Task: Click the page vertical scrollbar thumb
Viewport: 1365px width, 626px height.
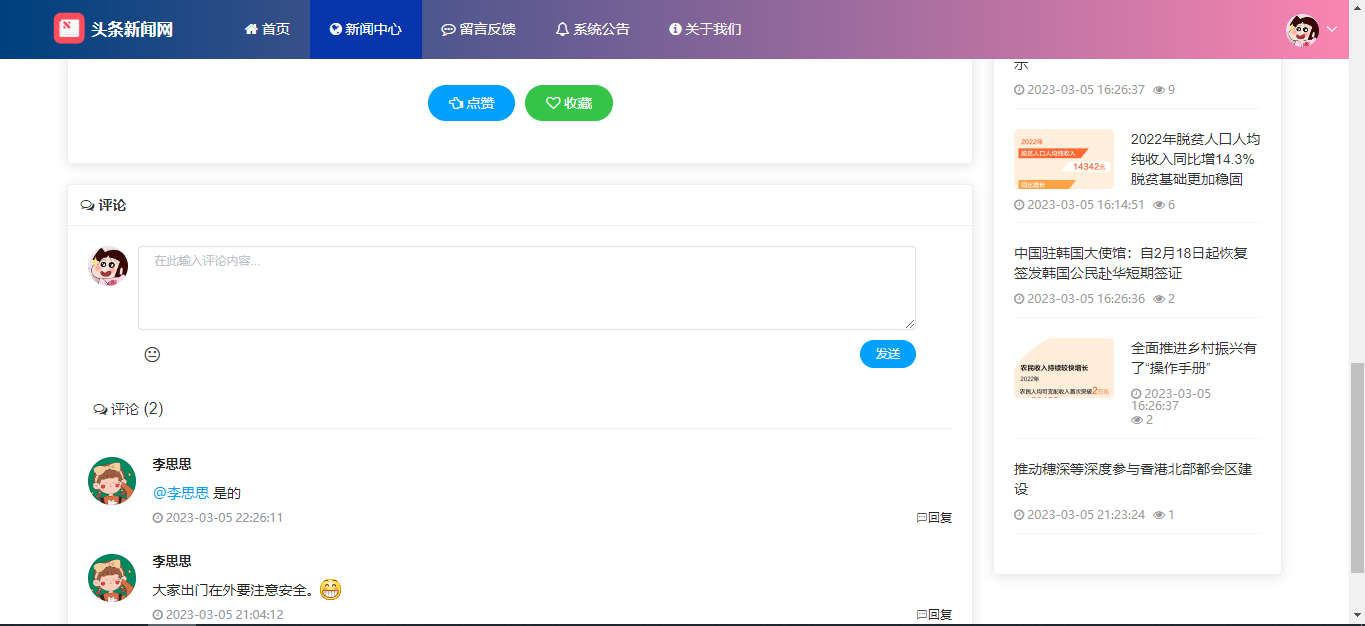Action: click(1356, 468)
